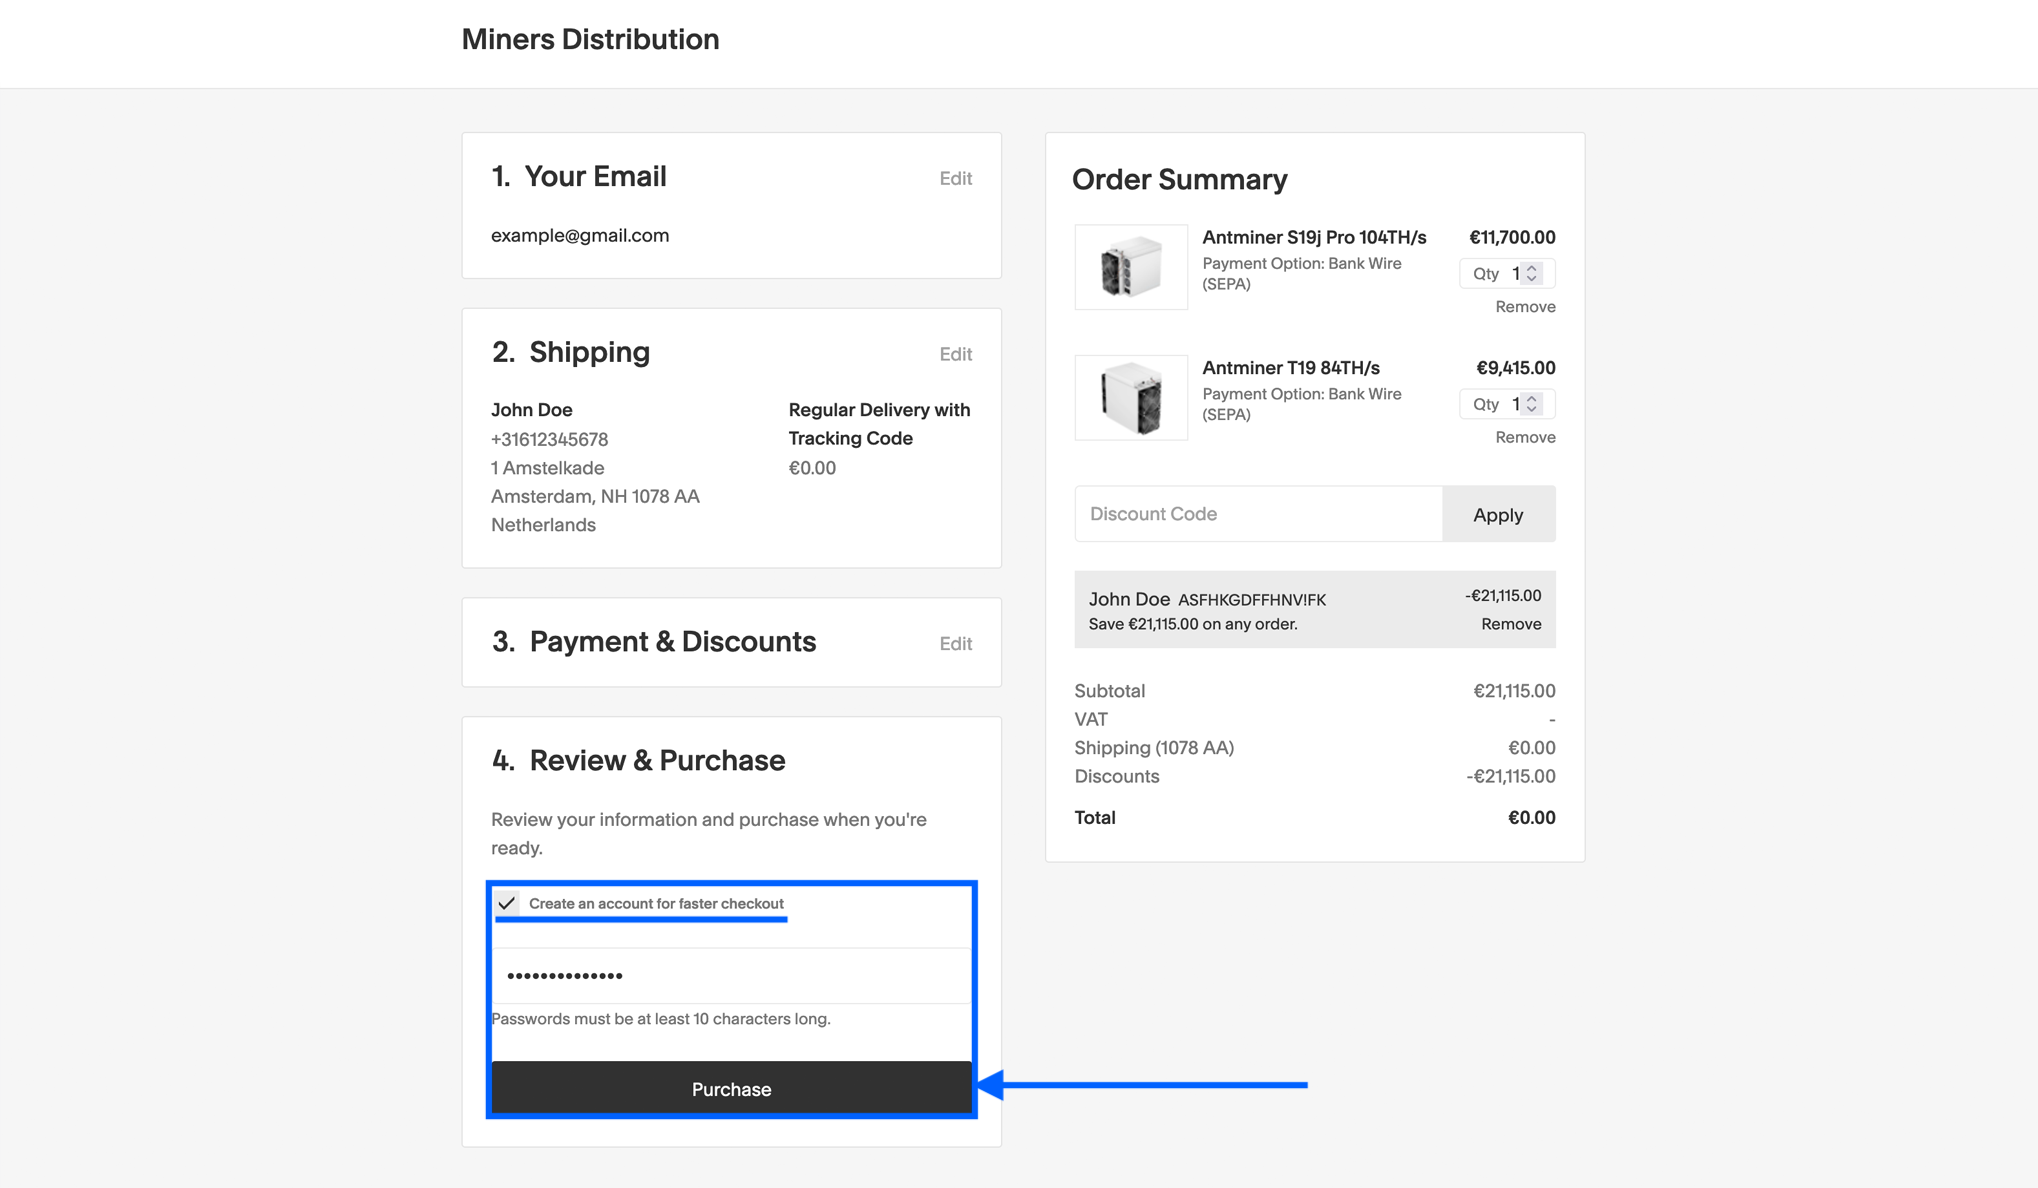The height and width of the screenshot is (1188, 2038).
Task: Click Save €21,115.00 on any order text
Action: 1193,624
